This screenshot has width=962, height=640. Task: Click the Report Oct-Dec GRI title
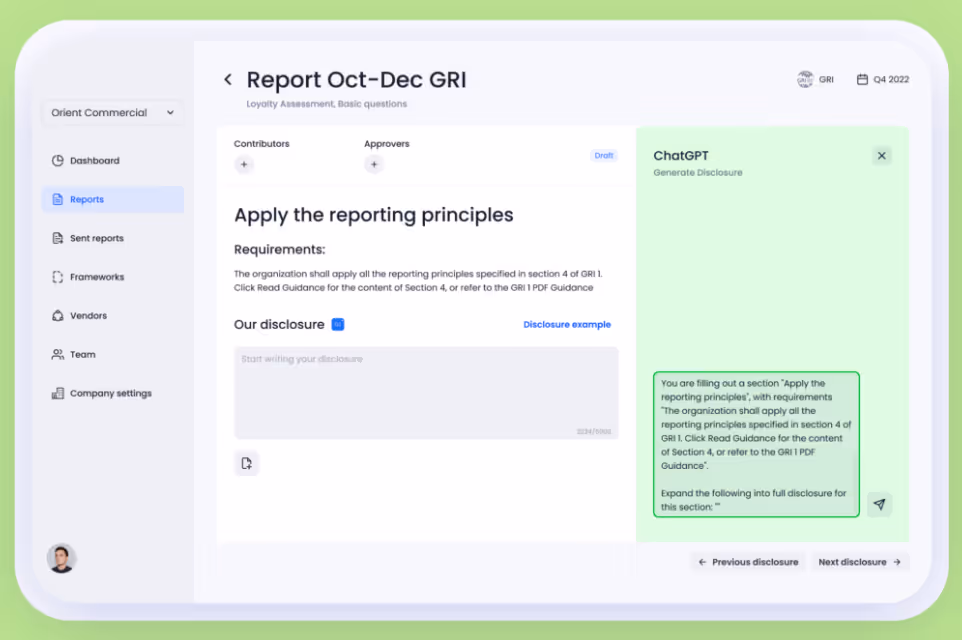coord(356,80)
